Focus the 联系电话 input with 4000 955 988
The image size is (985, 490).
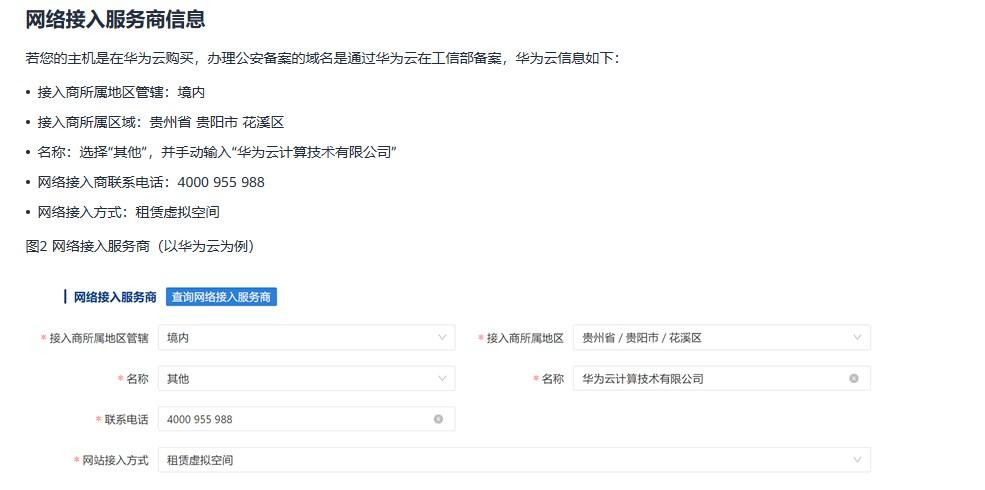pos(307,419)
